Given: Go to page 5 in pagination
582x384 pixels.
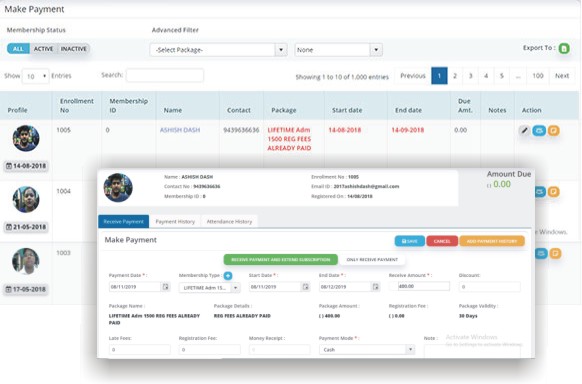Looking at the screenshot, I should (x=501, y=76).
